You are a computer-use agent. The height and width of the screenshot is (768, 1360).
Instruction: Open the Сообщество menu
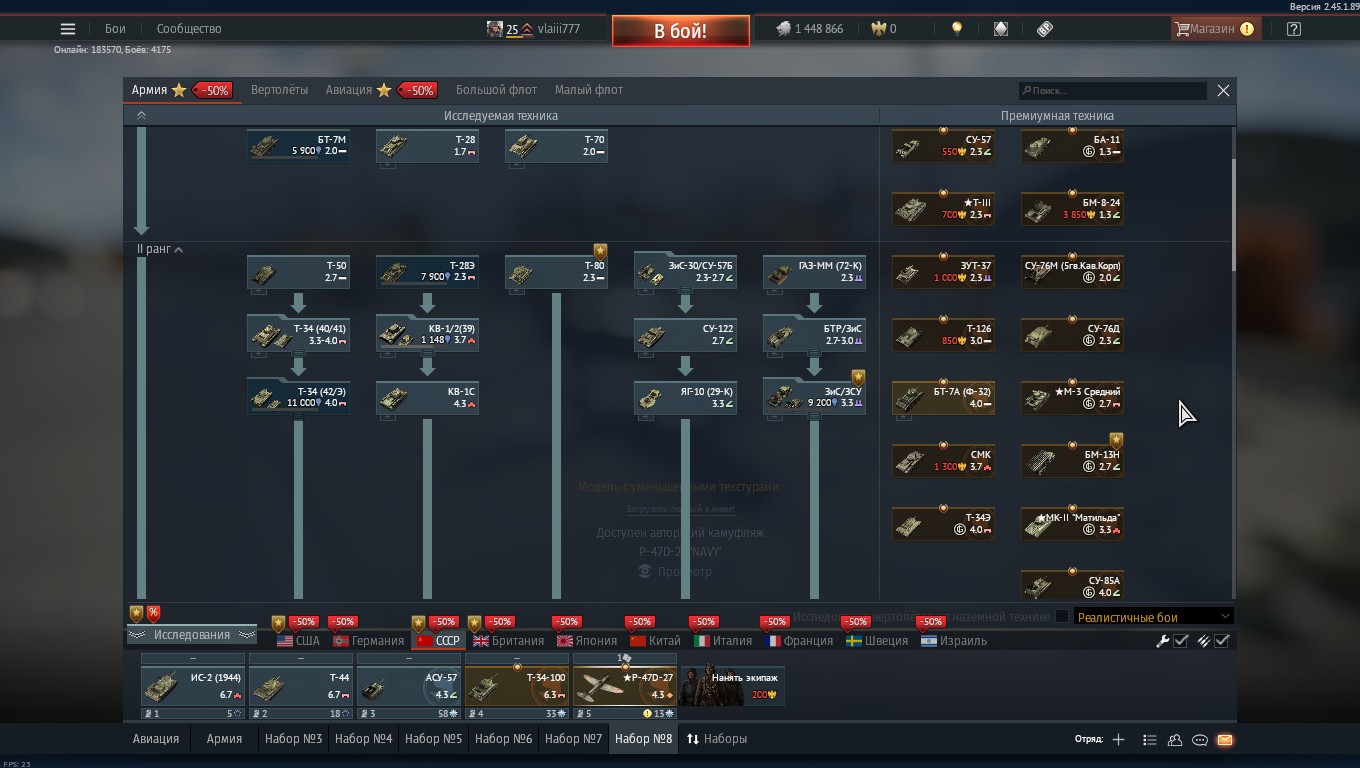[x=189, y=29]
